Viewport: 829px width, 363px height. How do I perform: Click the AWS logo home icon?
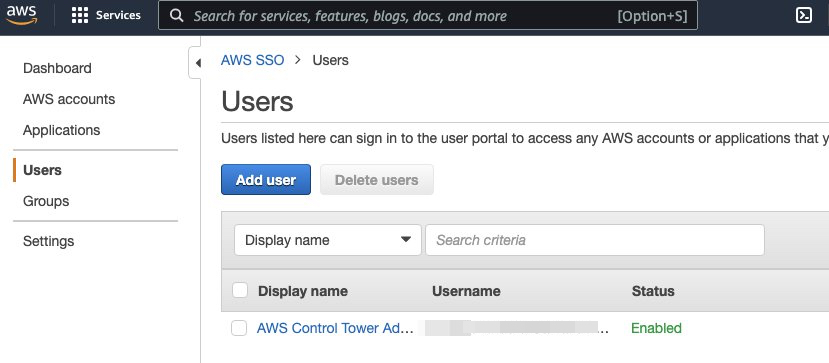[x=22, y=15]
